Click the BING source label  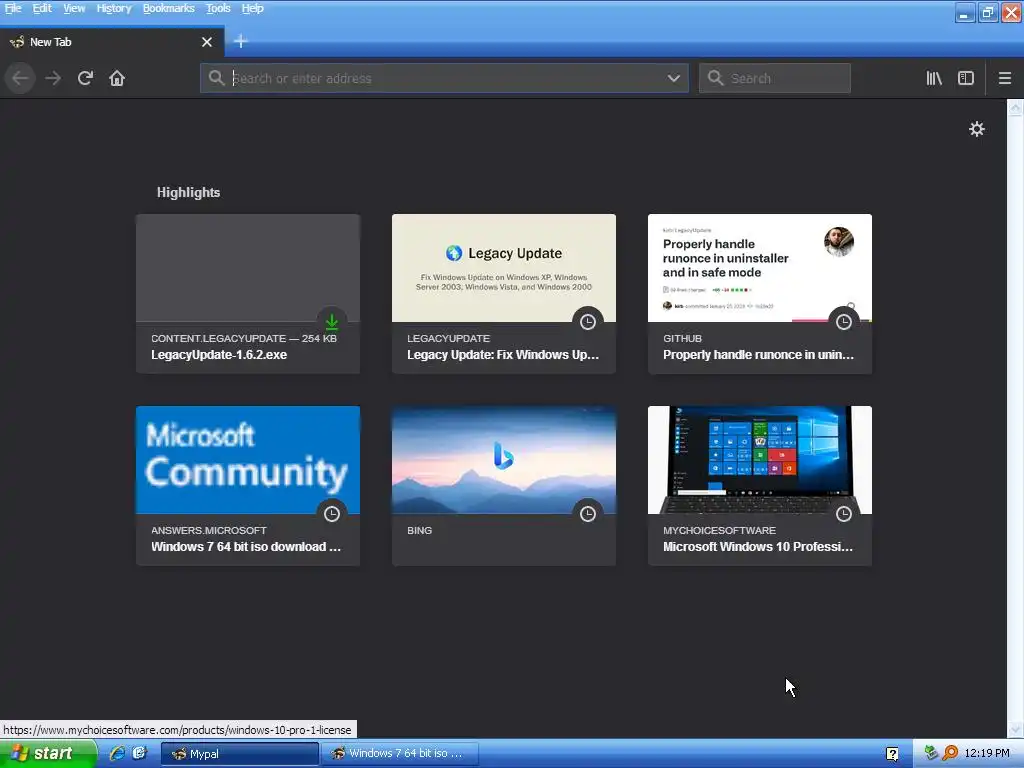point(419,530)
